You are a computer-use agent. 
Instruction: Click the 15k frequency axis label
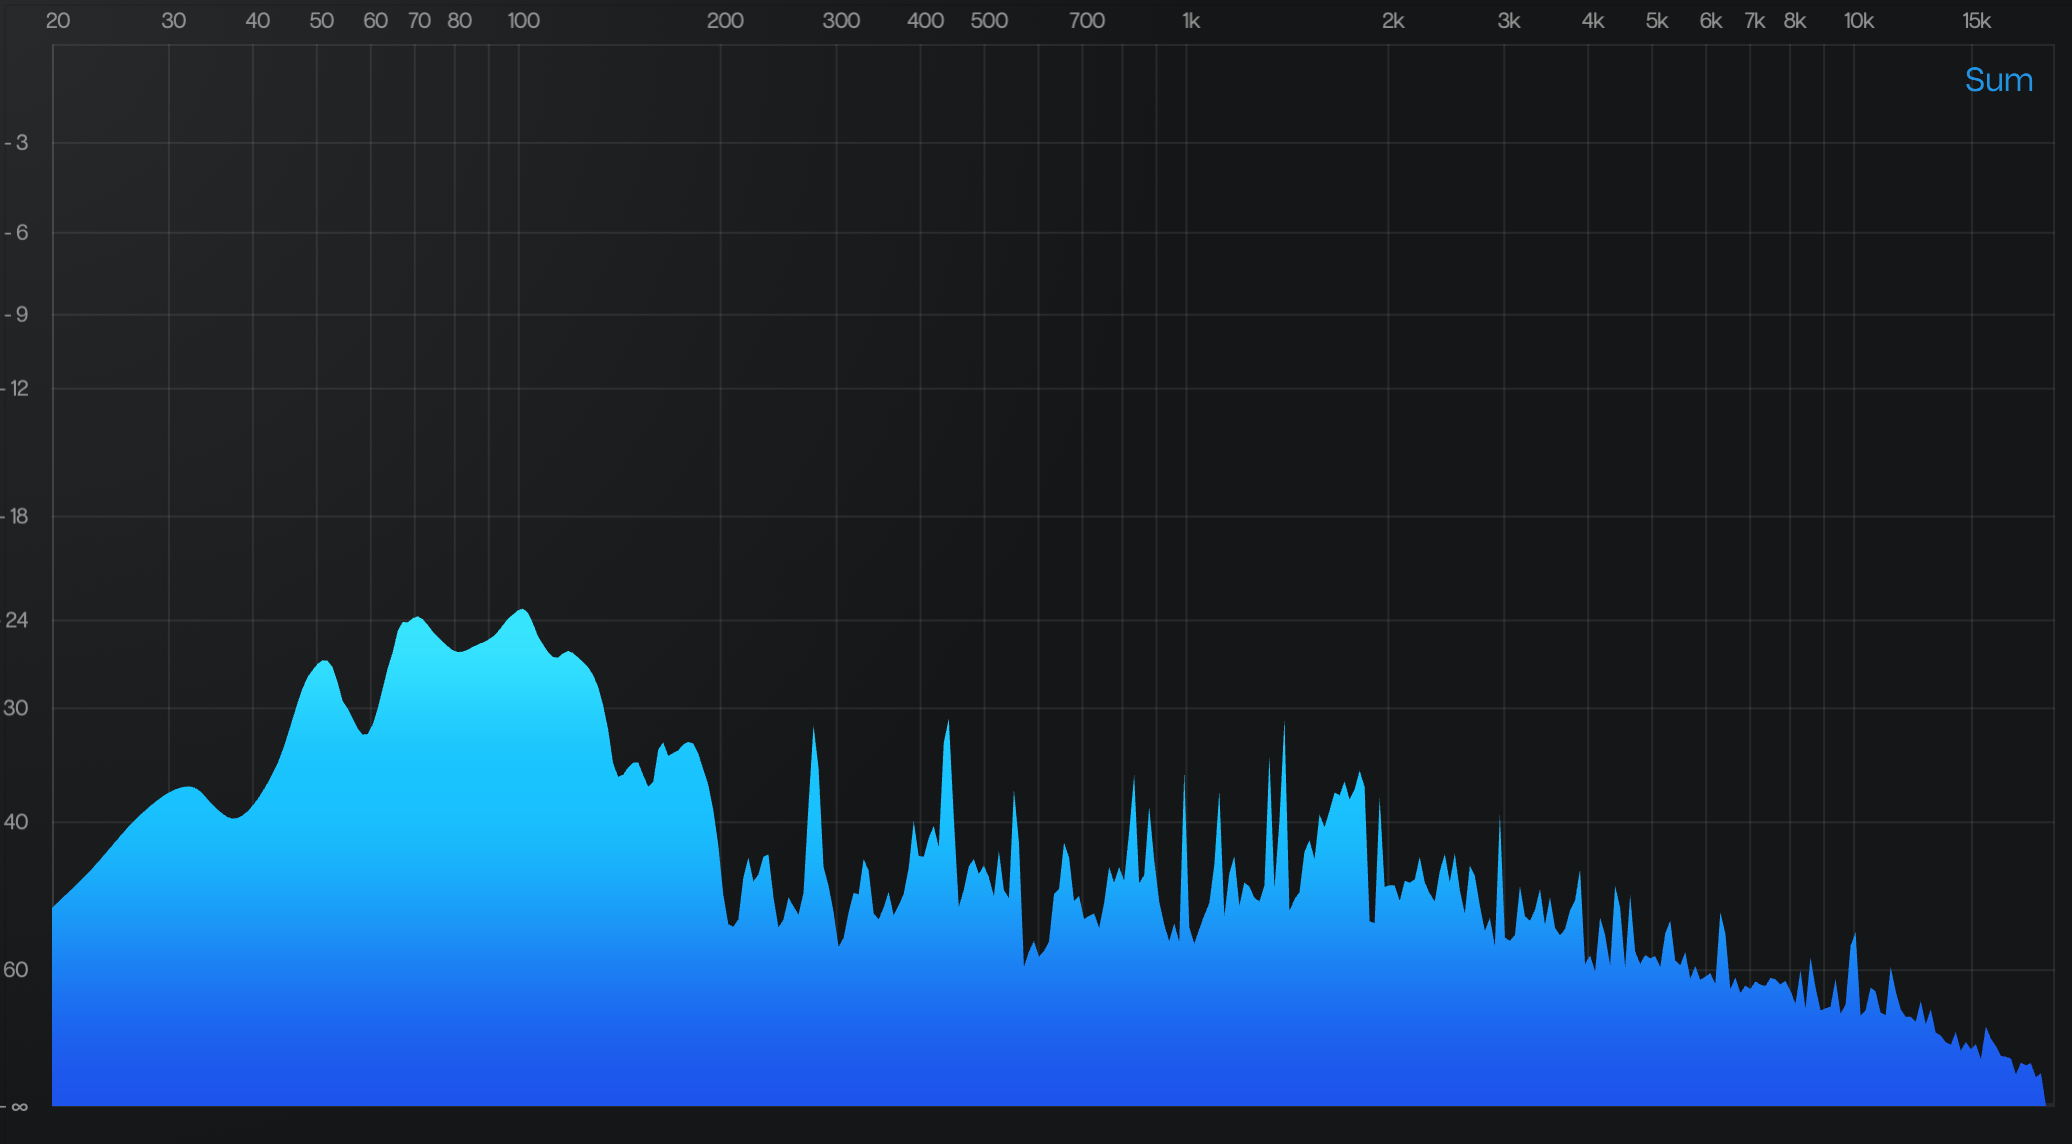click(1976, 21)
